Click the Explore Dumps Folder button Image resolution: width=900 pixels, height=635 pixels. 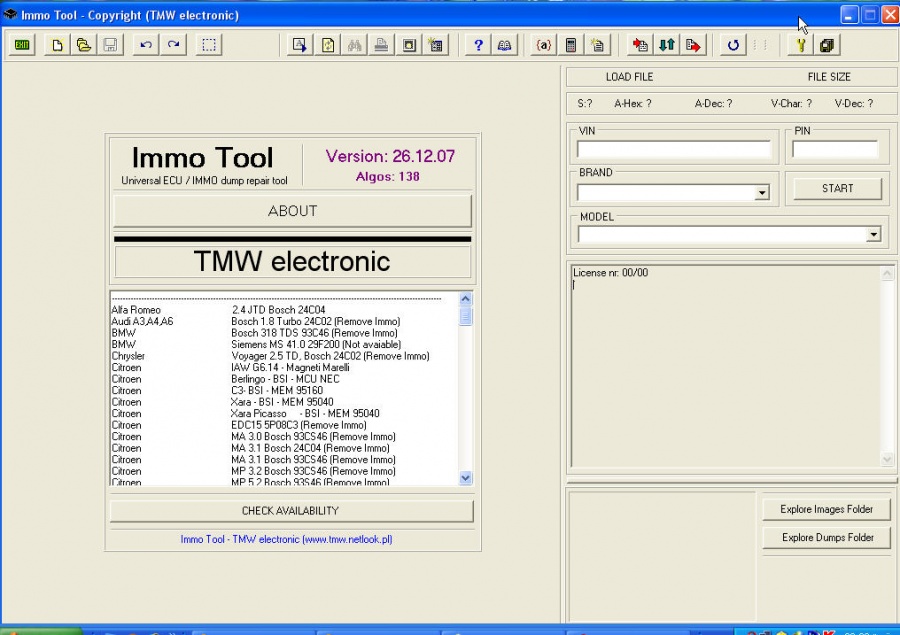(x=827, y=537)
